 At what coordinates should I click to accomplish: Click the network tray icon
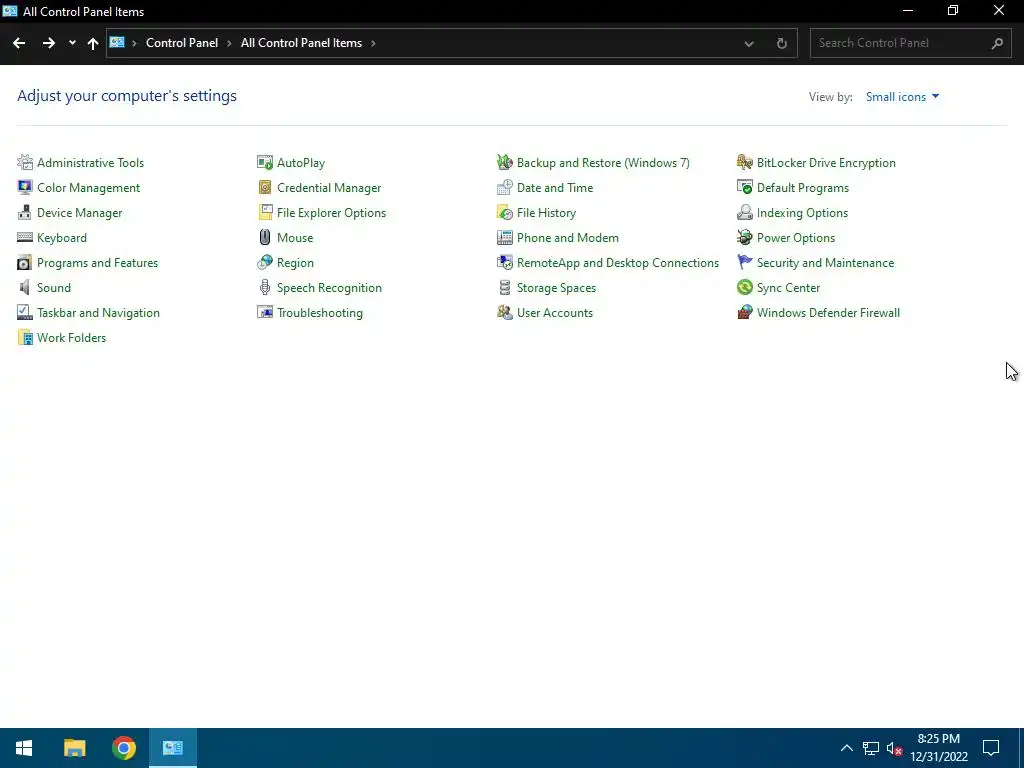pyautogui.click(x=871, y=748)
